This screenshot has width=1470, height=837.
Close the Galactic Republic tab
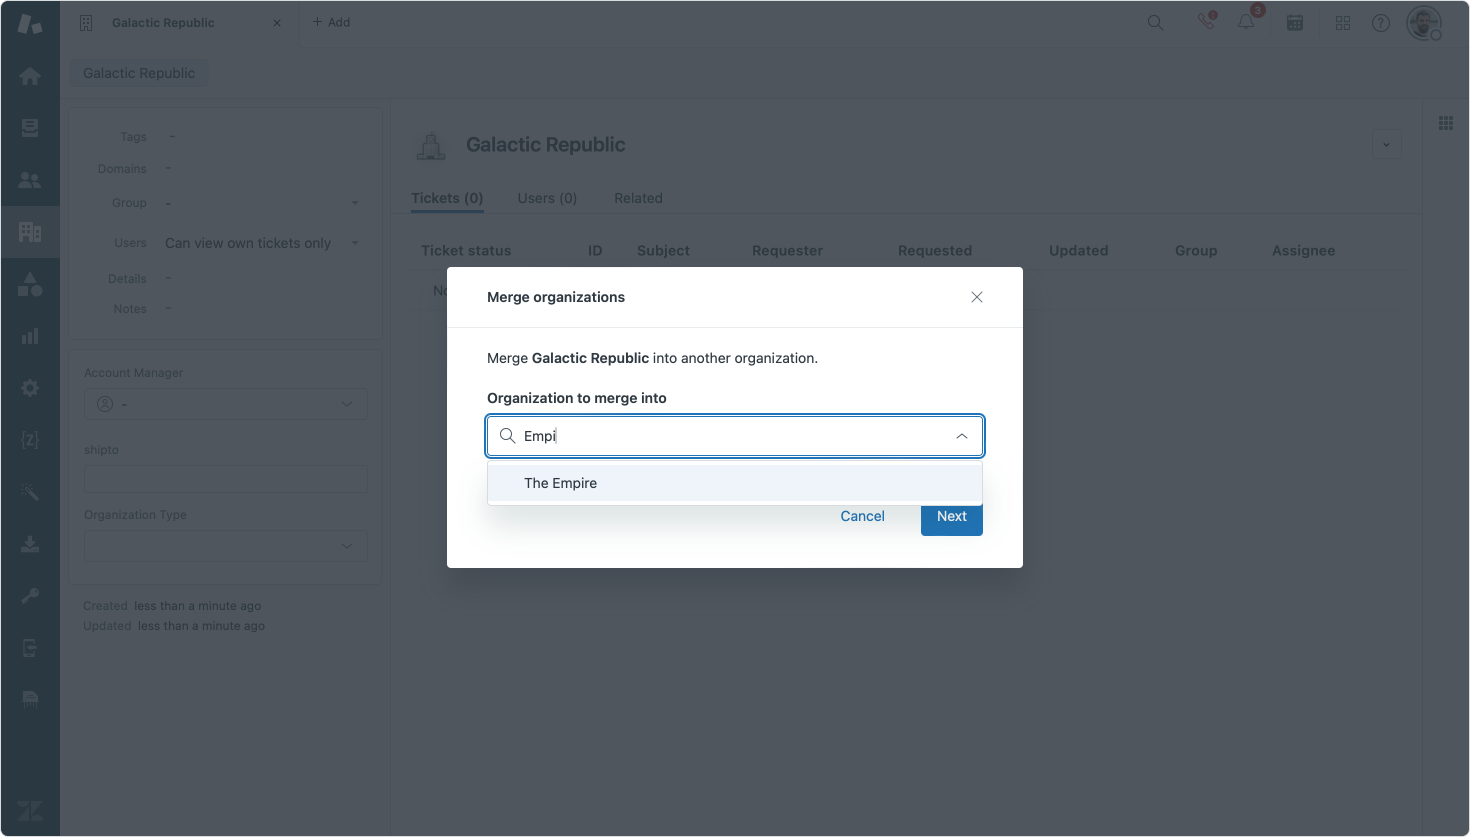coord(277,23)
